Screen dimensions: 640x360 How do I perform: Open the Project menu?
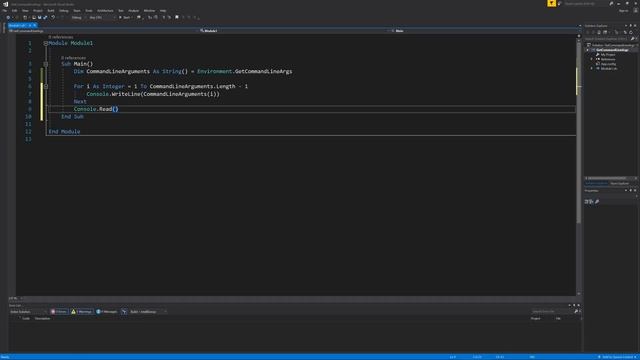[x=38, y=11]
